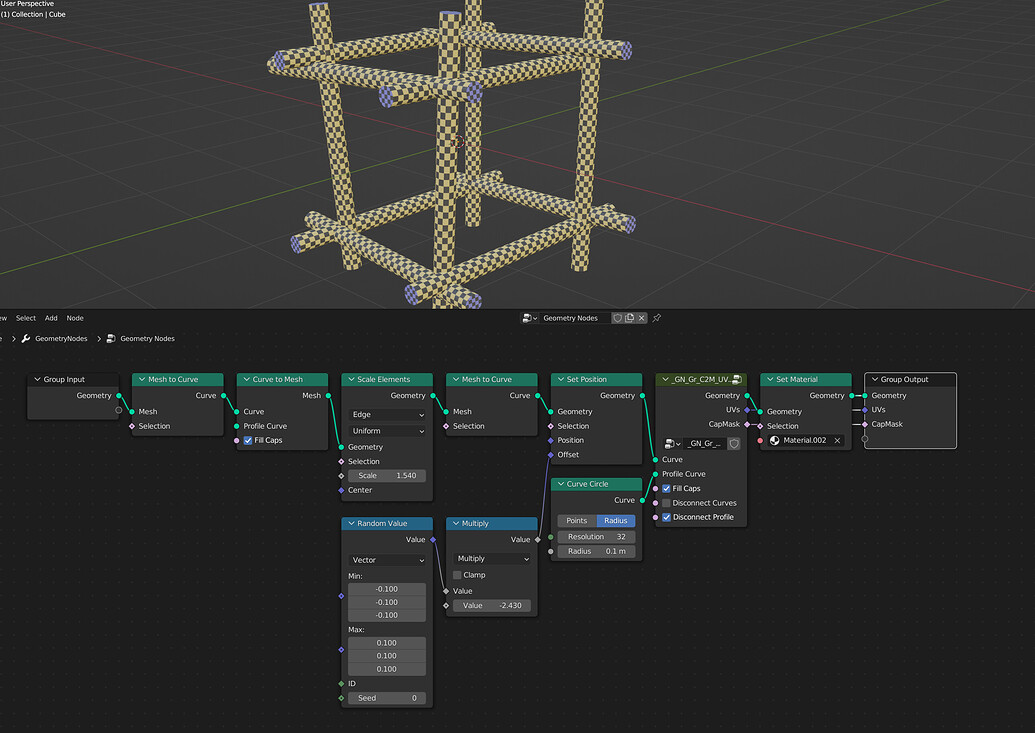Collapse the Set Position node with its chevron
Image resolution: width=1035 pixels, height=733 pixels.
click(x=562, y=379)
